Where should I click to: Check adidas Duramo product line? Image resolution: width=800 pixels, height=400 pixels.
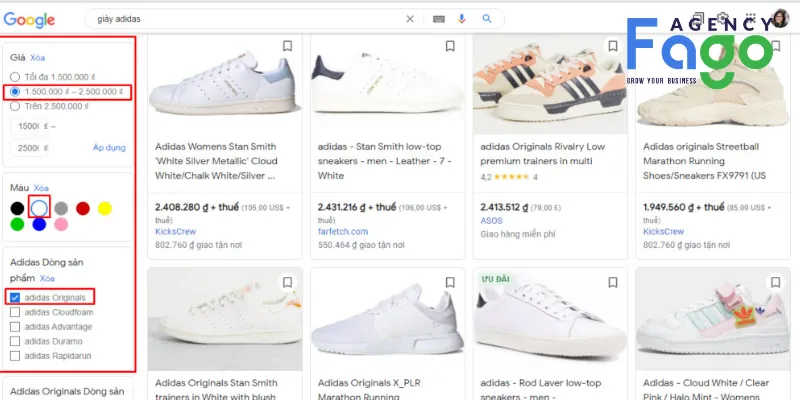(x=15, y=341)
